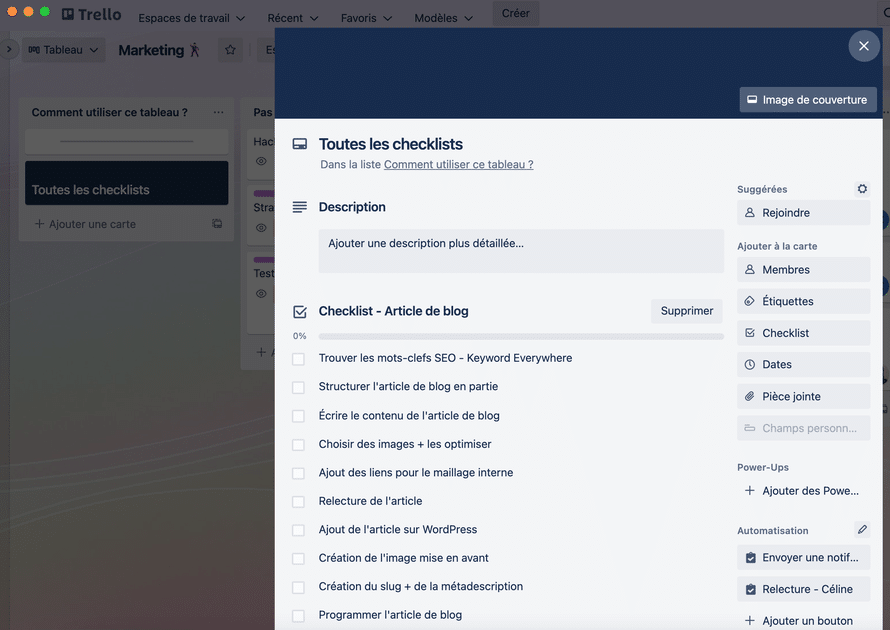The image size is (890, 630).
Task: Attach a Pièce jointe
Action: click(803, 396)
